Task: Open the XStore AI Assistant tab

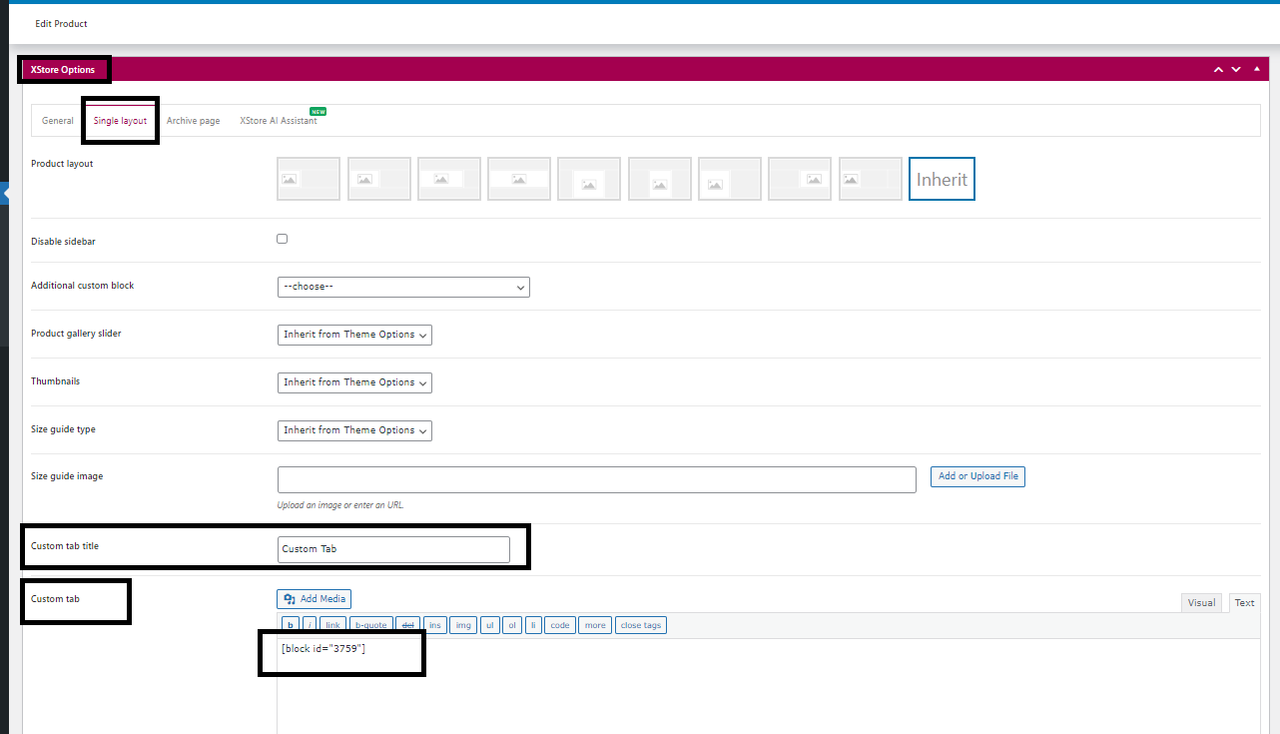Action: (278, 121)
